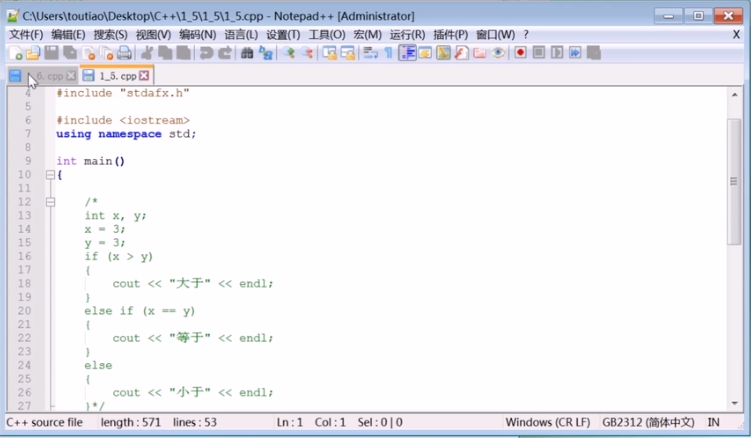Toggle synchronized vertical scrolling

[x=330, y=53]
